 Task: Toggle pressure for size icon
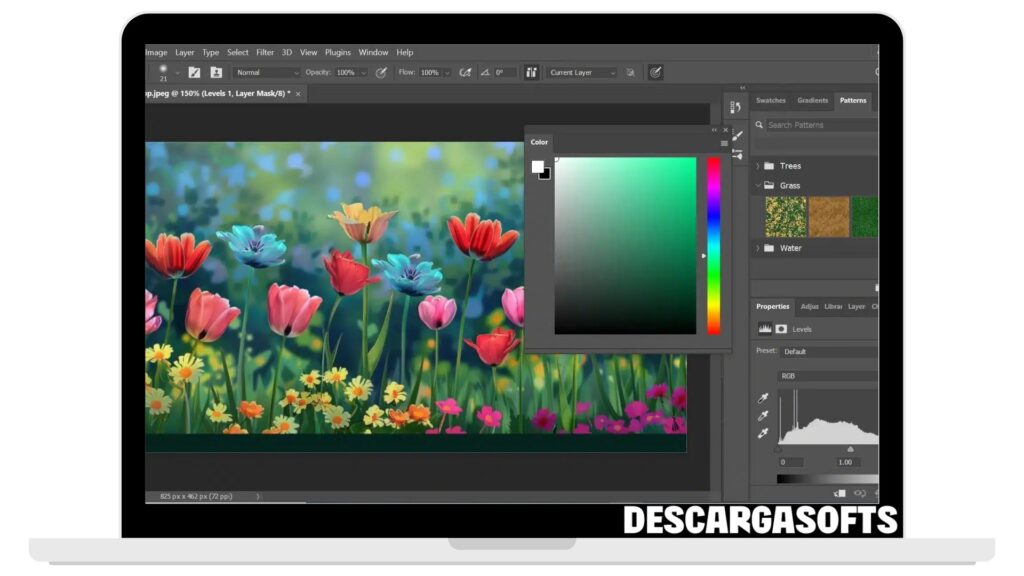pos(655,72)
